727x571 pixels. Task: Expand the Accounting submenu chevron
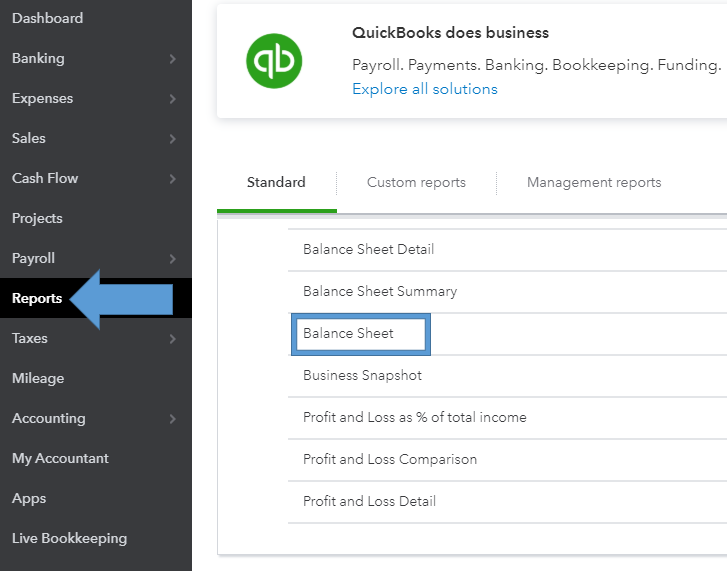173,419
